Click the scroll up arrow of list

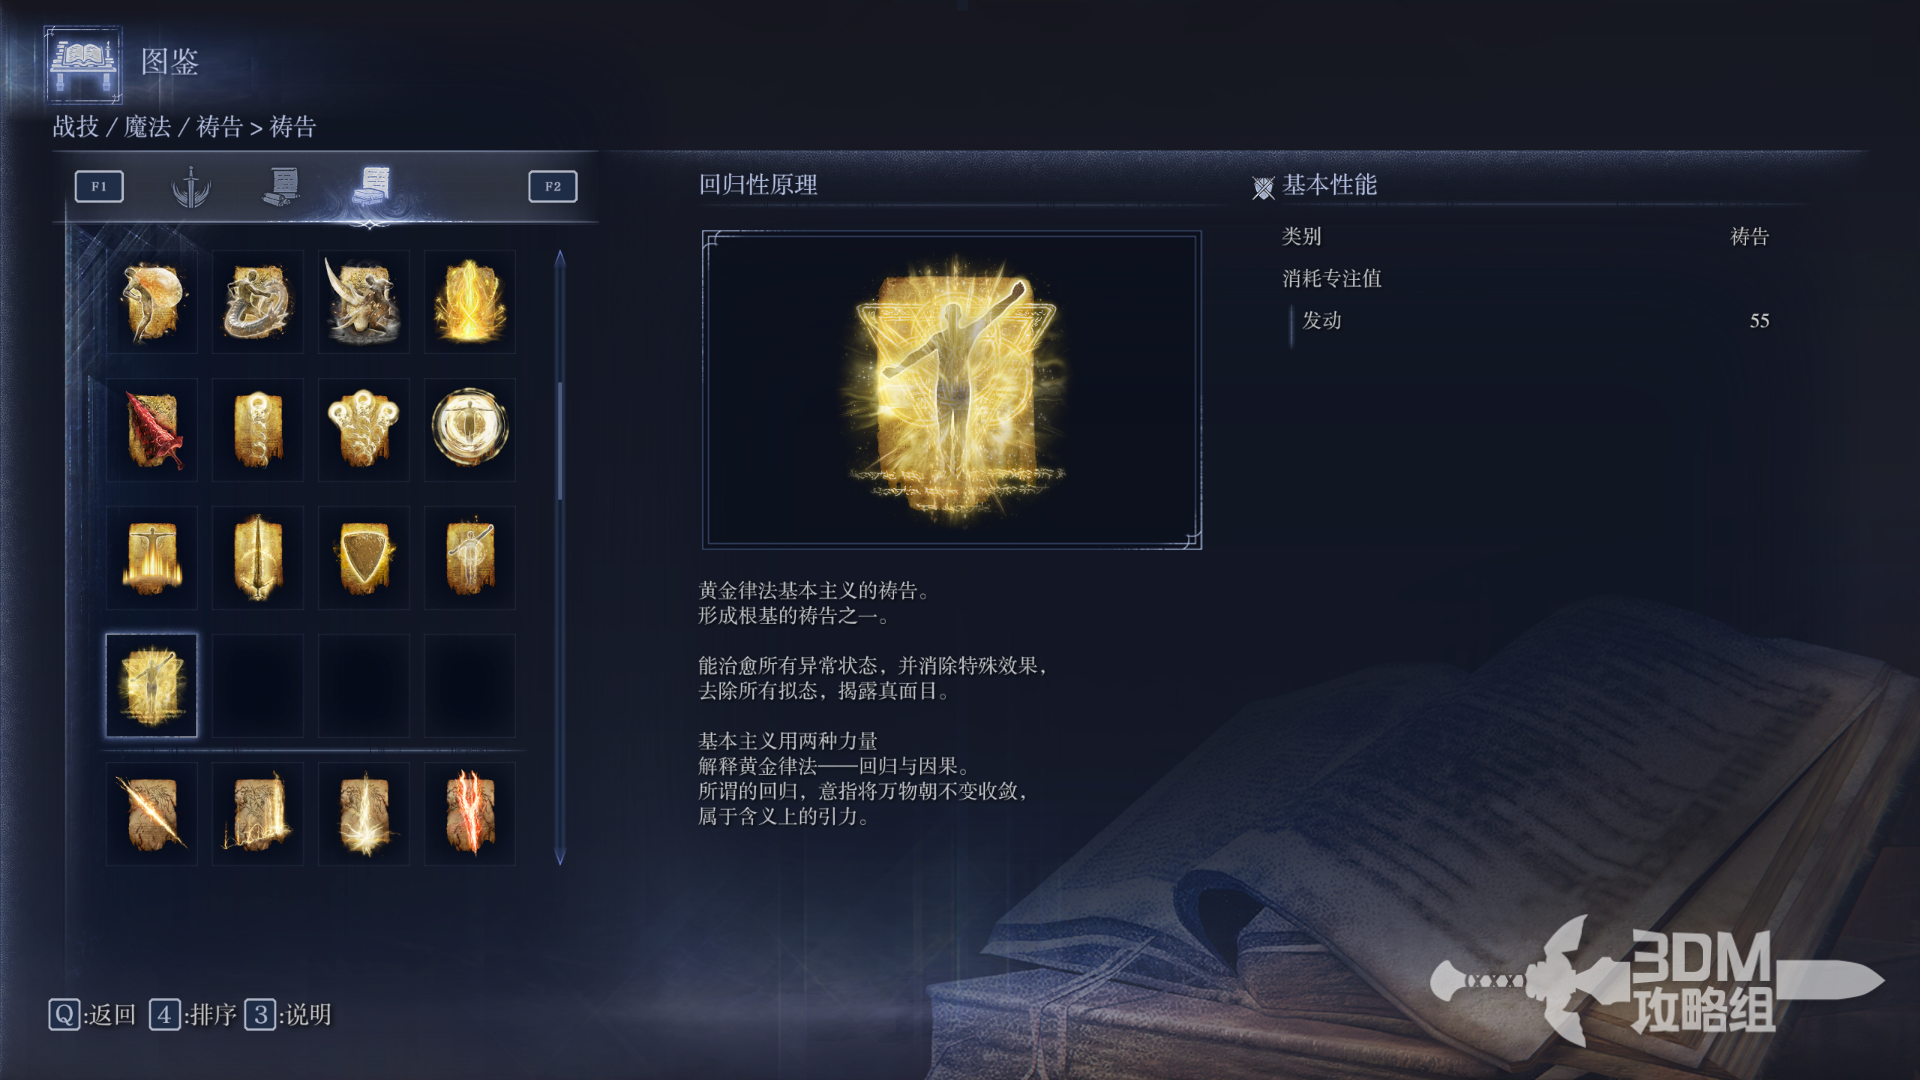tap(560, 258)
